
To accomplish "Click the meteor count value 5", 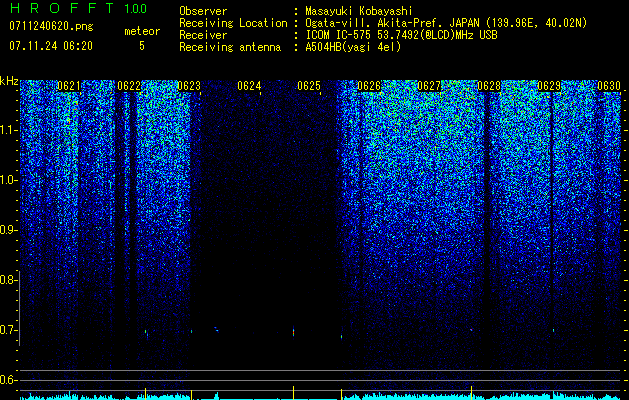I will coord(142,46).
